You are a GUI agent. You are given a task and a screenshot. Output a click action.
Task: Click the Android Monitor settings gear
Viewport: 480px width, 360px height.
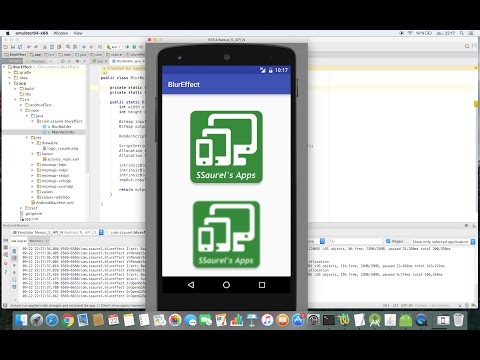467,226
